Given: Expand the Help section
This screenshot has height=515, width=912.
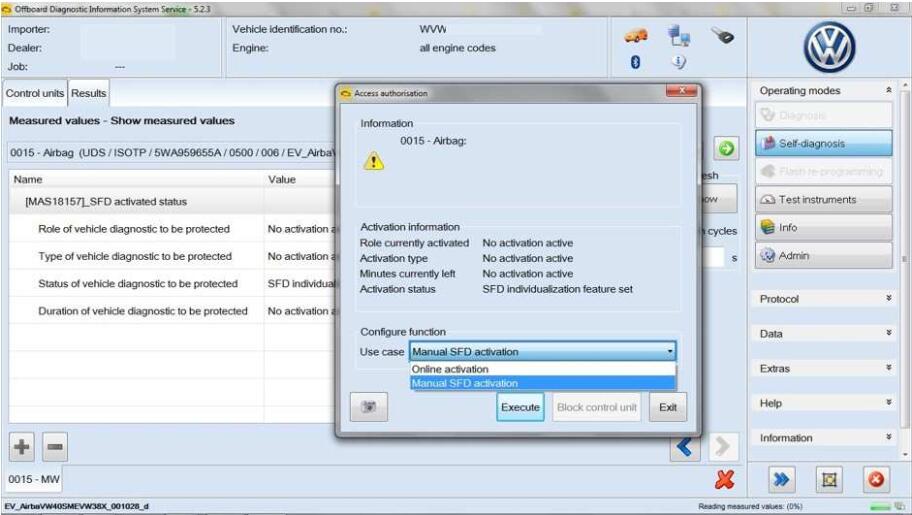Looking at the screenshot, I should click(889, 402).
